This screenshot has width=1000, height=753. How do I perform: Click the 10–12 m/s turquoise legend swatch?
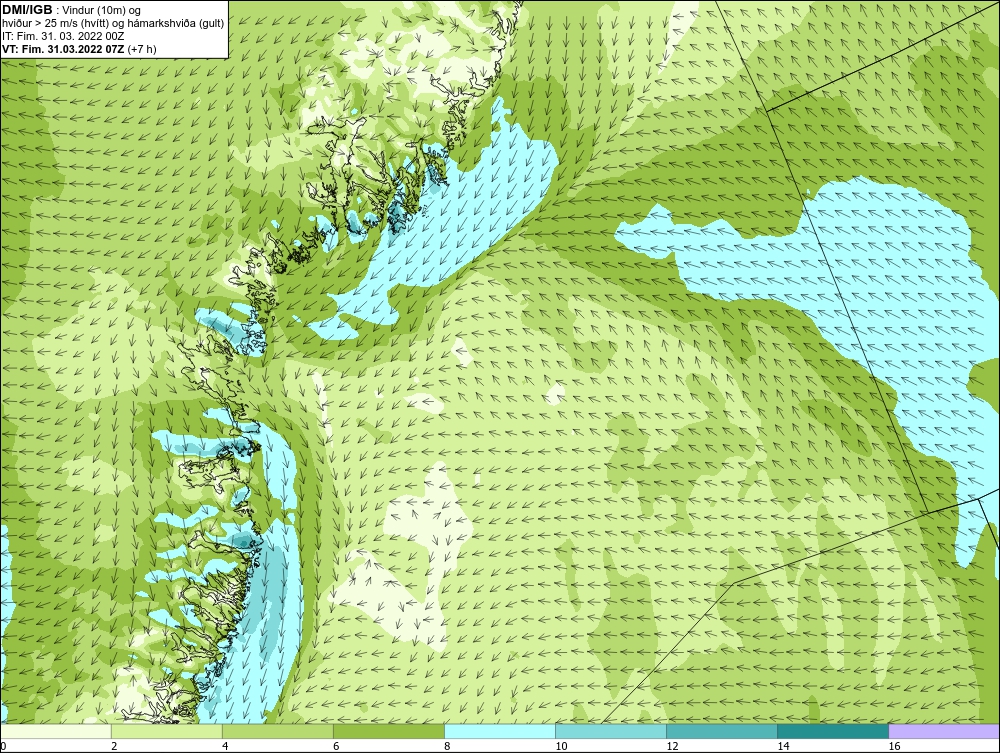(x=610, y=731)
